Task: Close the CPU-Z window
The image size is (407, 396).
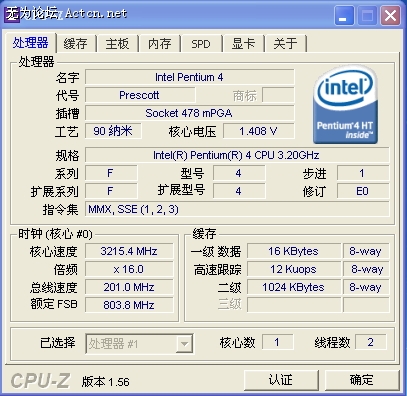Action: coord(390,16)
